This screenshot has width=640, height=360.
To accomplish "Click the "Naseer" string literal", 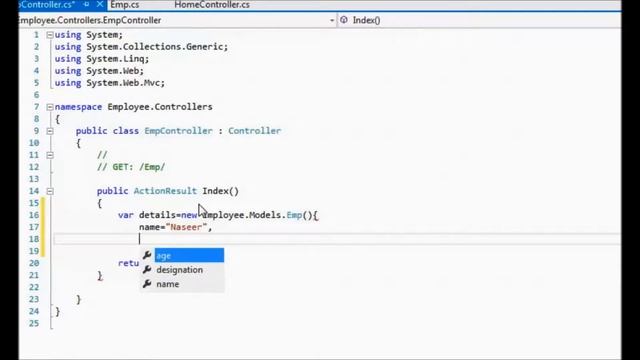I will [186, 227].
